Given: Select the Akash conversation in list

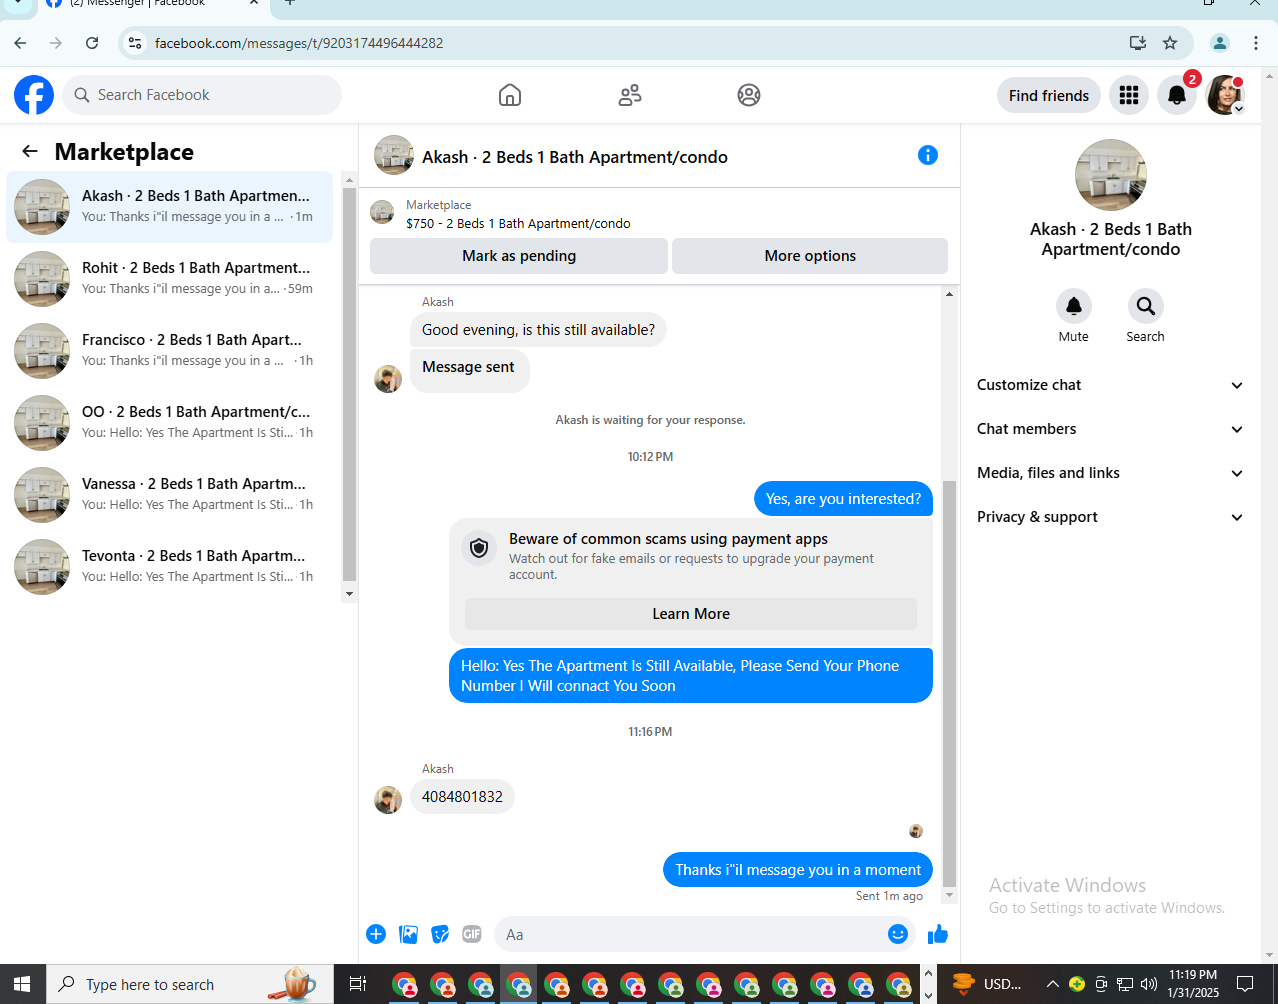Looking at the screenshot, I should [x=170, y=207].
